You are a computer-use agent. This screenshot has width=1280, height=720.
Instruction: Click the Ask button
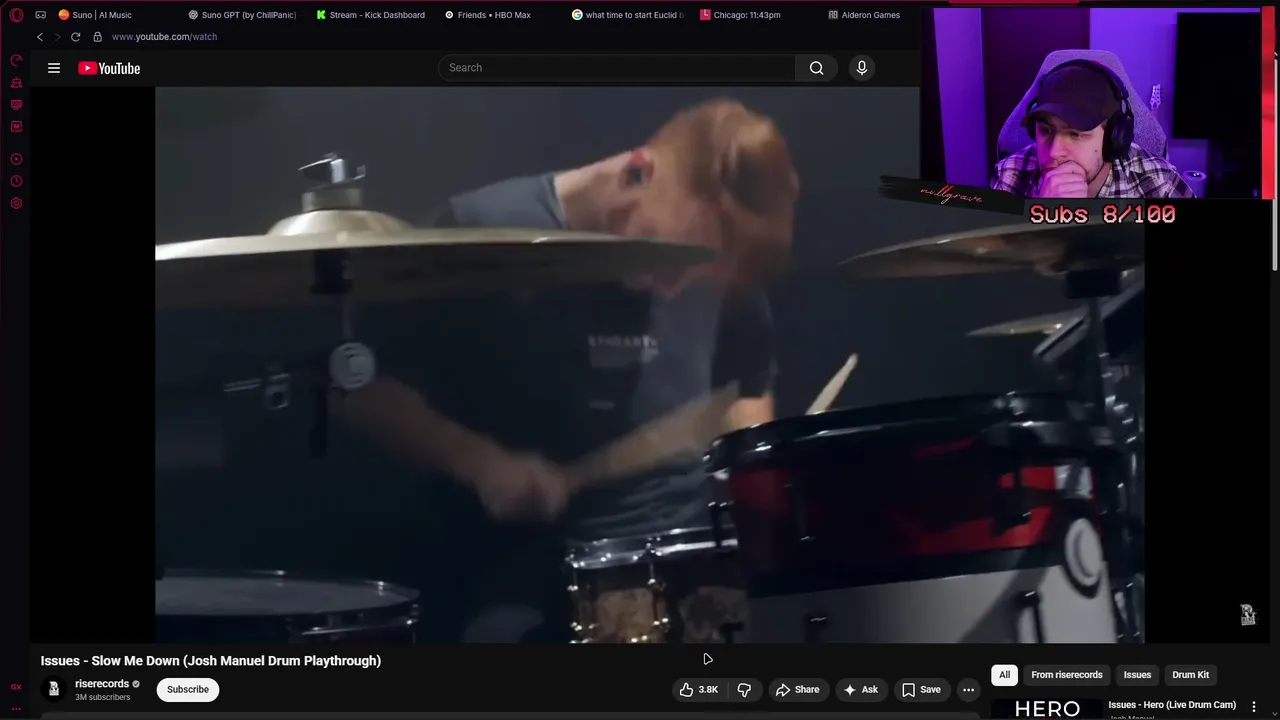[861, 689]
